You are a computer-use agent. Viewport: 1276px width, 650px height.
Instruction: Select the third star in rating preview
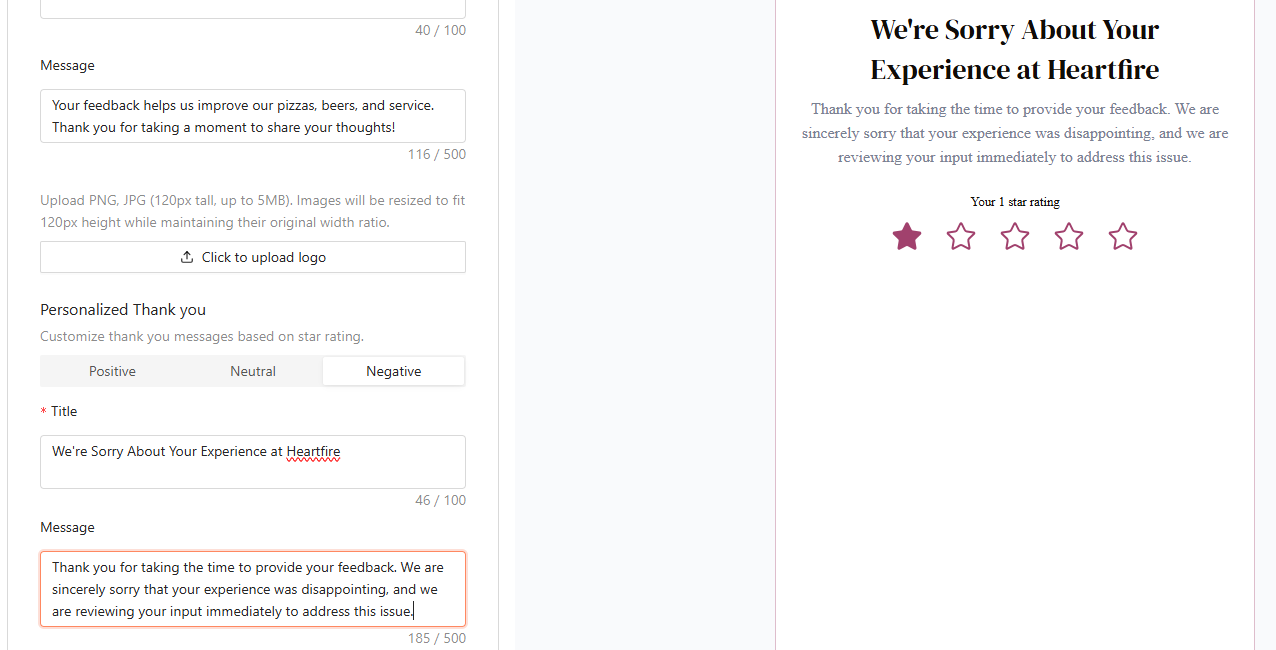click(x=1015, y=237)
